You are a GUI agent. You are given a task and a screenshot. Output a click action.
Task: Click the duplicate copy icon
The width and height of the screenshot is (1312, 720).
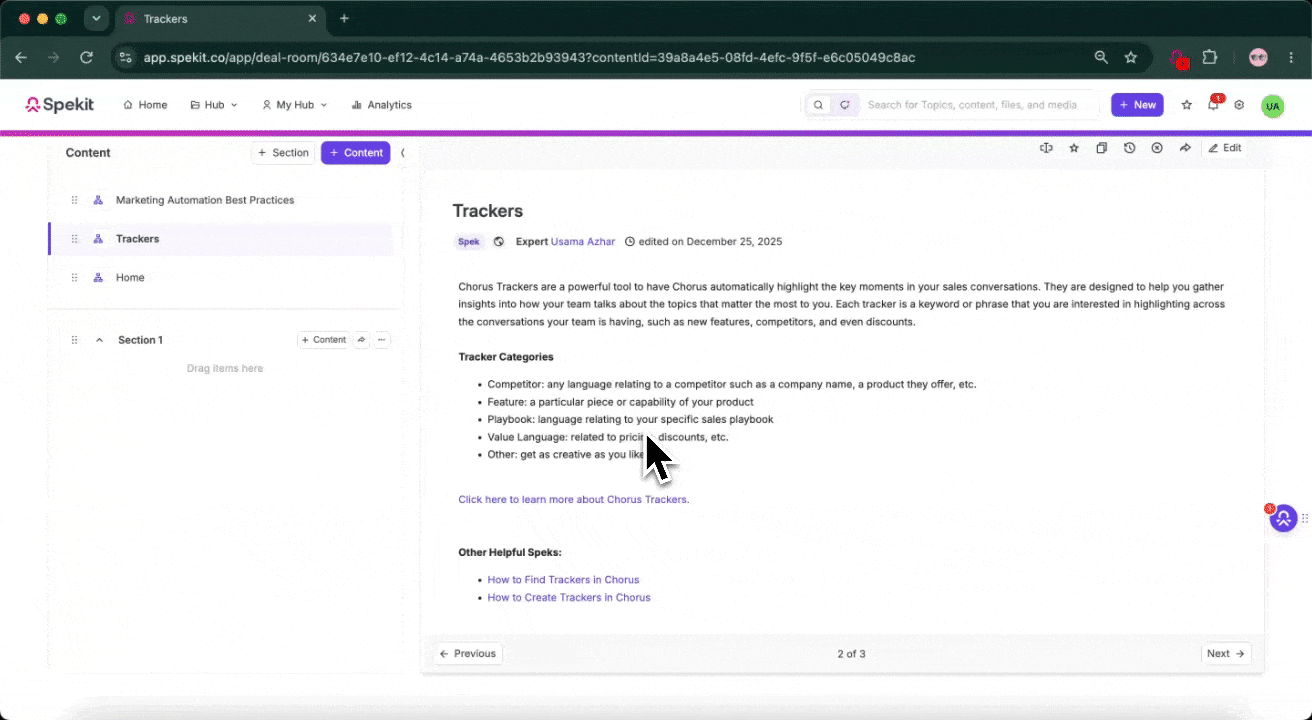pos(1101,148)
